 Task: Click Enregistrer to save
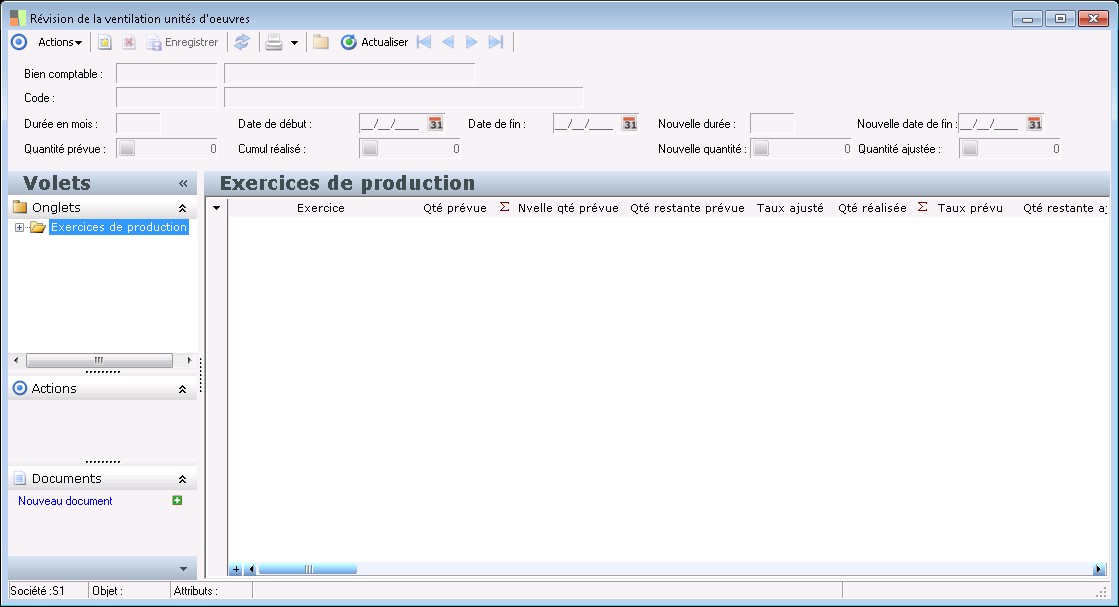click(182, 42)
